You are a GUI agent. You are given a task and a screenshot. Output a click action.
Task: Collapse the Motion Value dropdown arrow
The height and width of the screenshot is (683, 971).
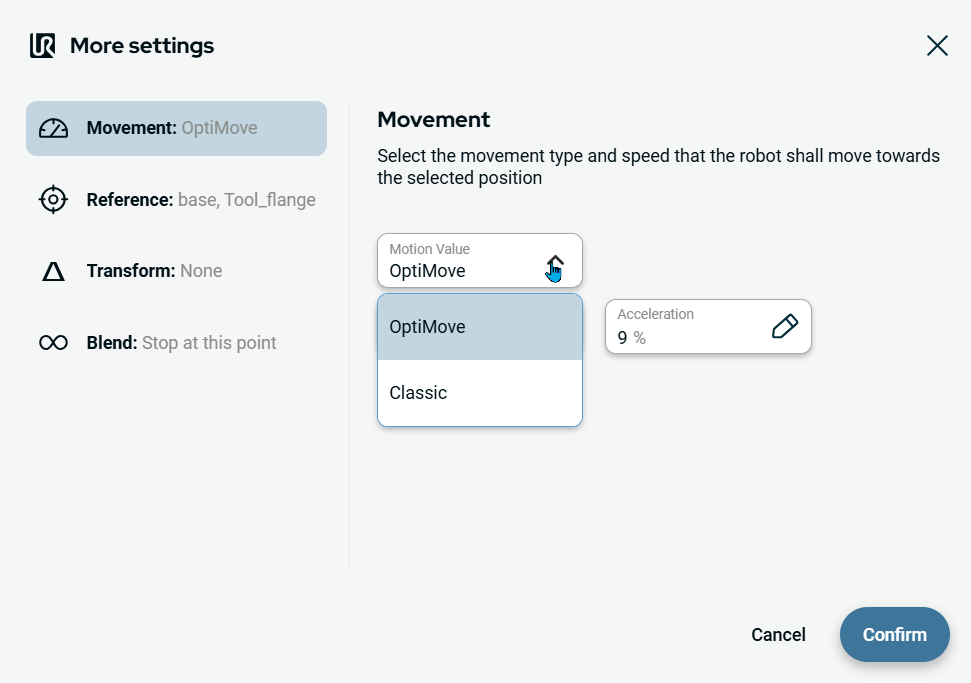click(555, 262)
